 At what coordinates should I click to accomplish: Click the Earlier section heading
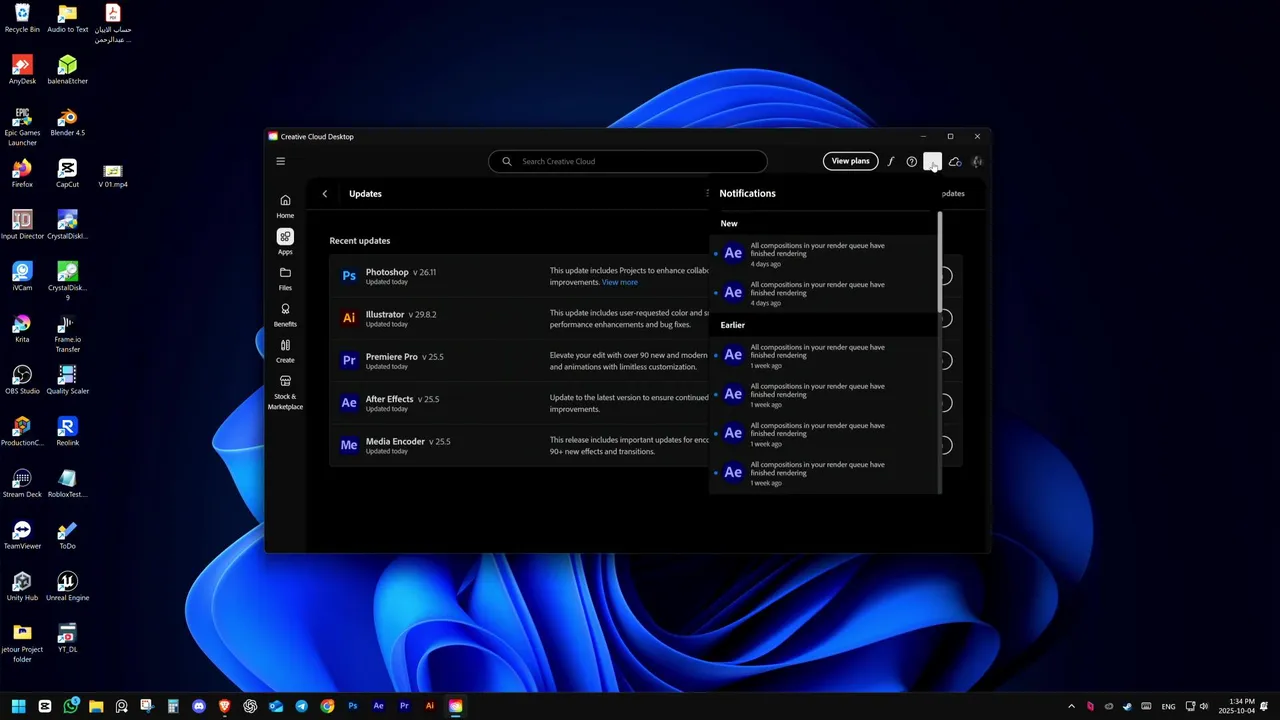pyautogui.click(x=732, y=325)
